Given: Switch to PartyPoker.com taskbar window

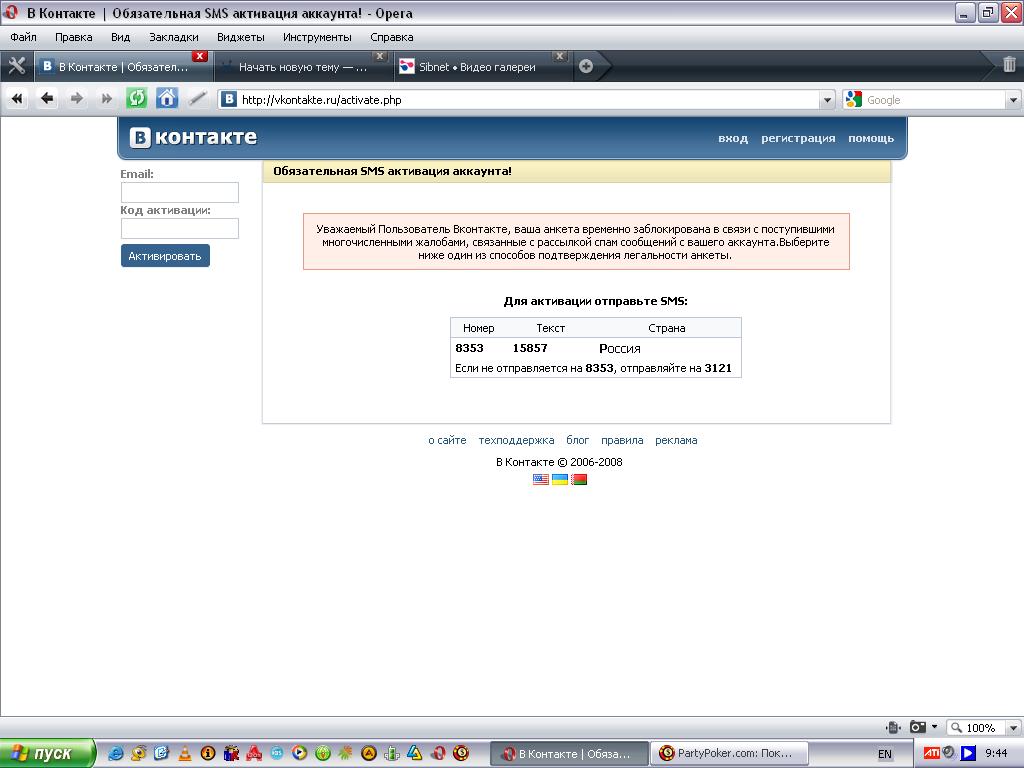Looking at the screenshot, I should (729, 754).
